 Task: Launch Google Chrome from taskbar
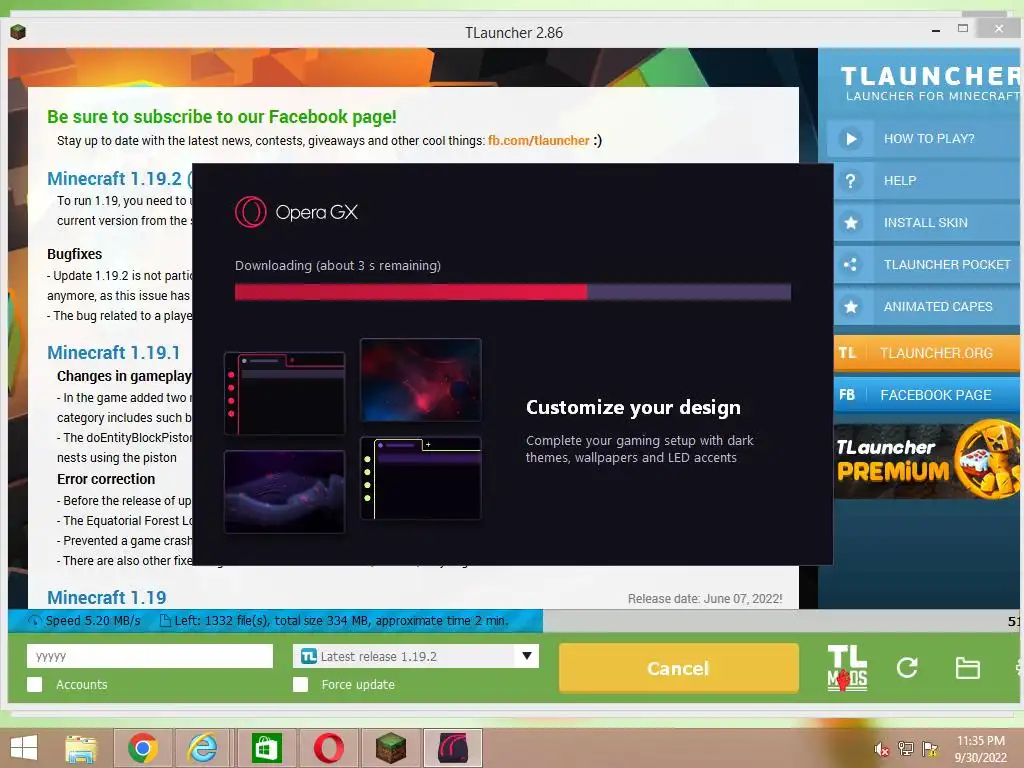click(x=142, y=748)
